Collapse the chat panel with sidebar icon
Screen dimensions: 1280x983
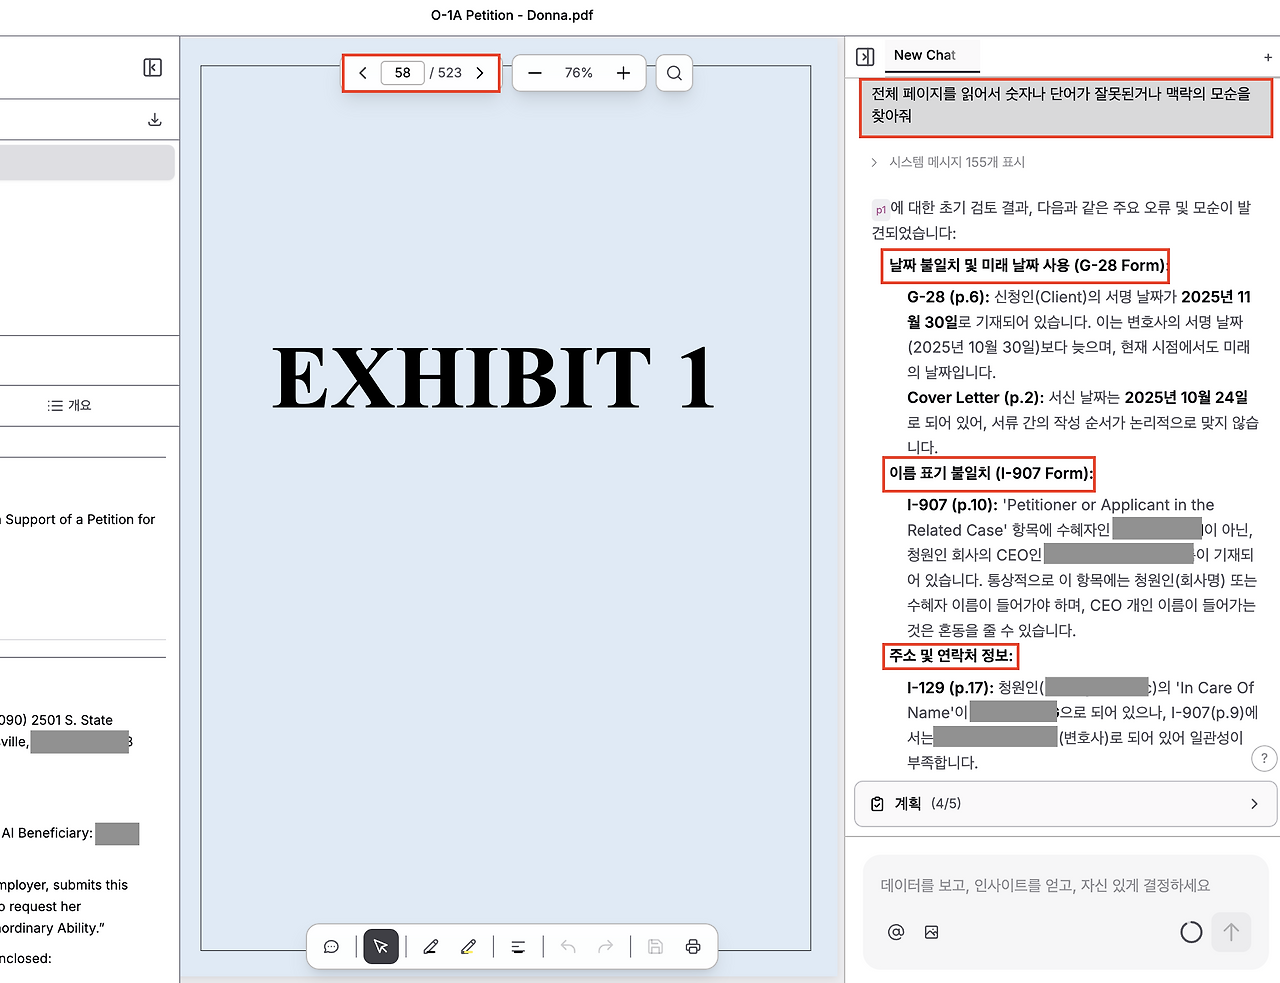point(865,57)
